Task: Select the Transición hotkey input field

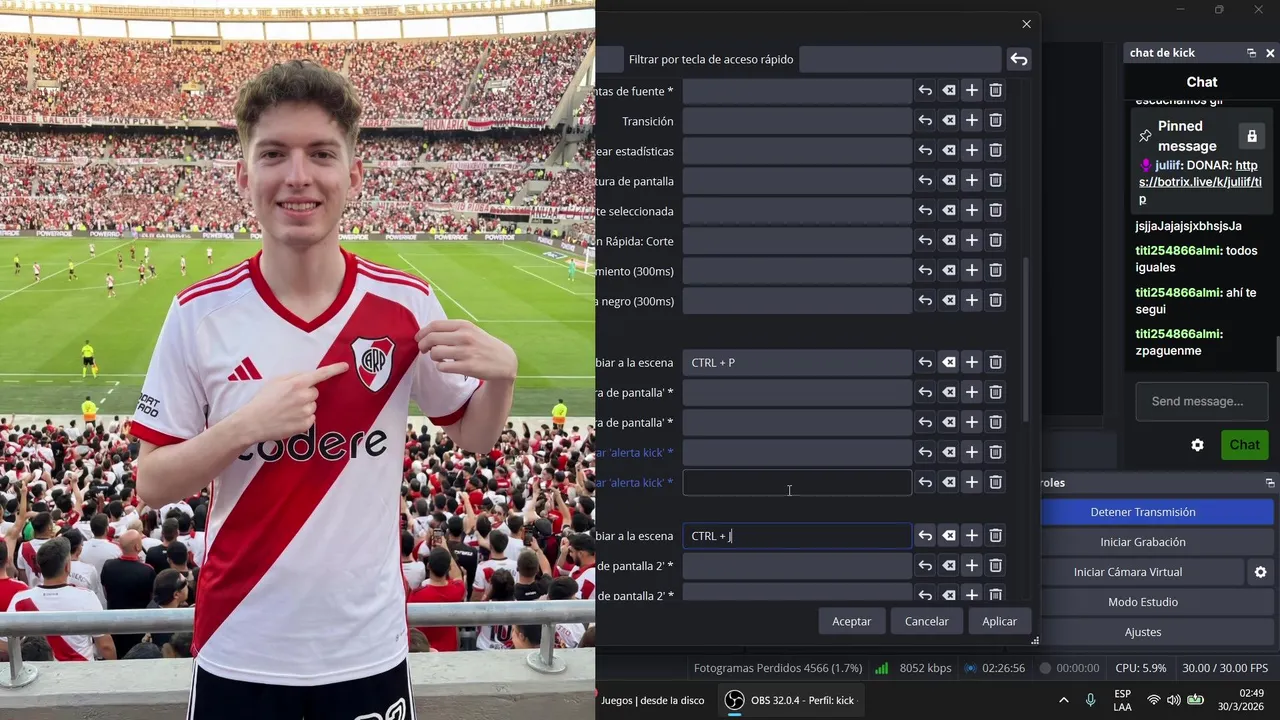Action: 797,121
